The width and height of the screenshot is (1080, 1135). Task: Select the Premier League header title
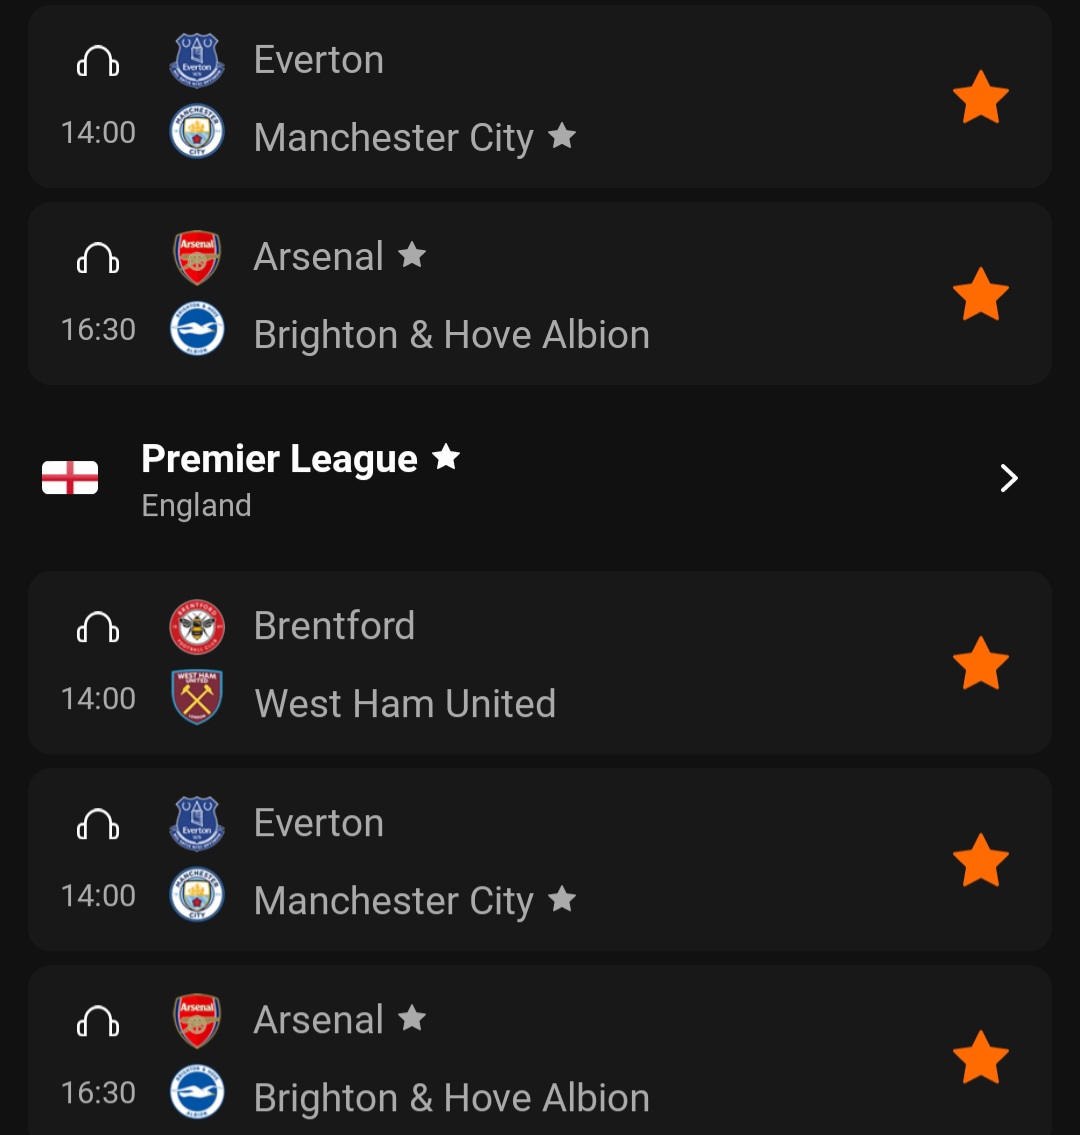tap(279, 459)
